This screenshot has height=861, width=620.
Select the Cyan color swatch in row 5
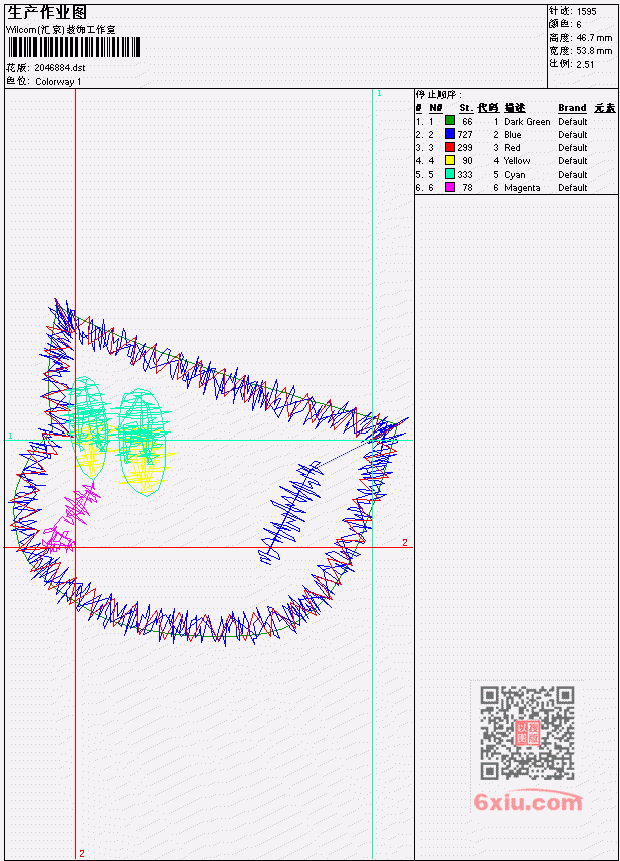click(450, 174)
